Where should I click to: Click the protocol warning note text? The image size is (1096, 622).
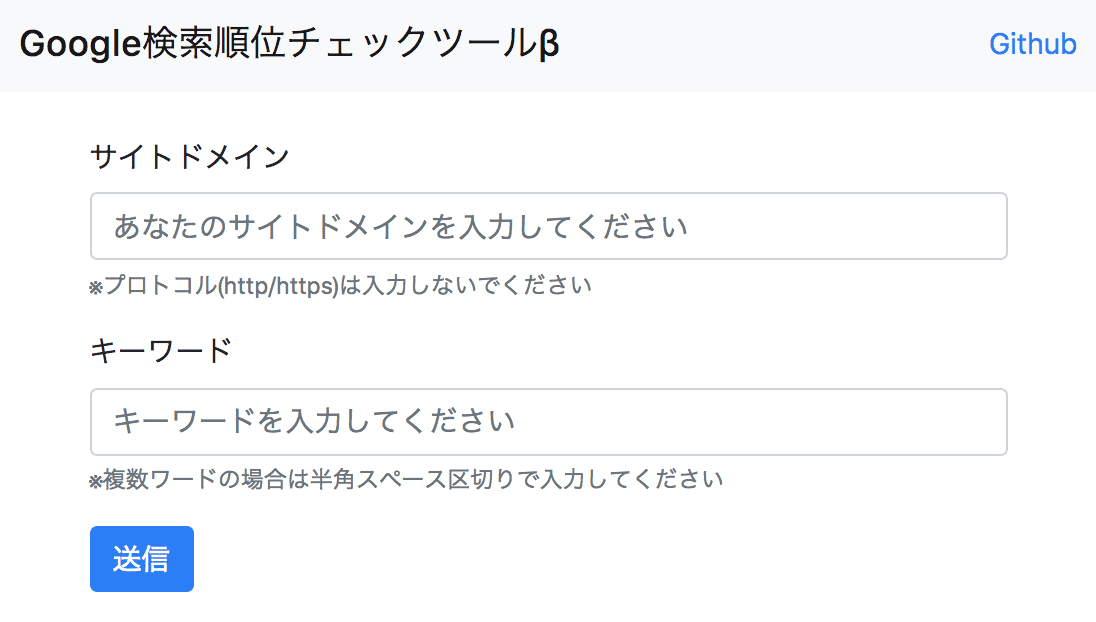[340, 285]
